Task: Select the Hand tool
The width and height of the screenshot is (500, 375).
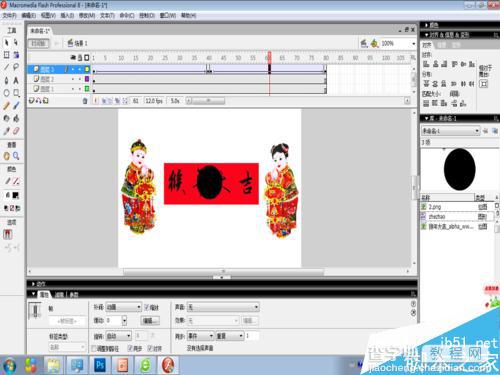Action: [x=6, y=156]
